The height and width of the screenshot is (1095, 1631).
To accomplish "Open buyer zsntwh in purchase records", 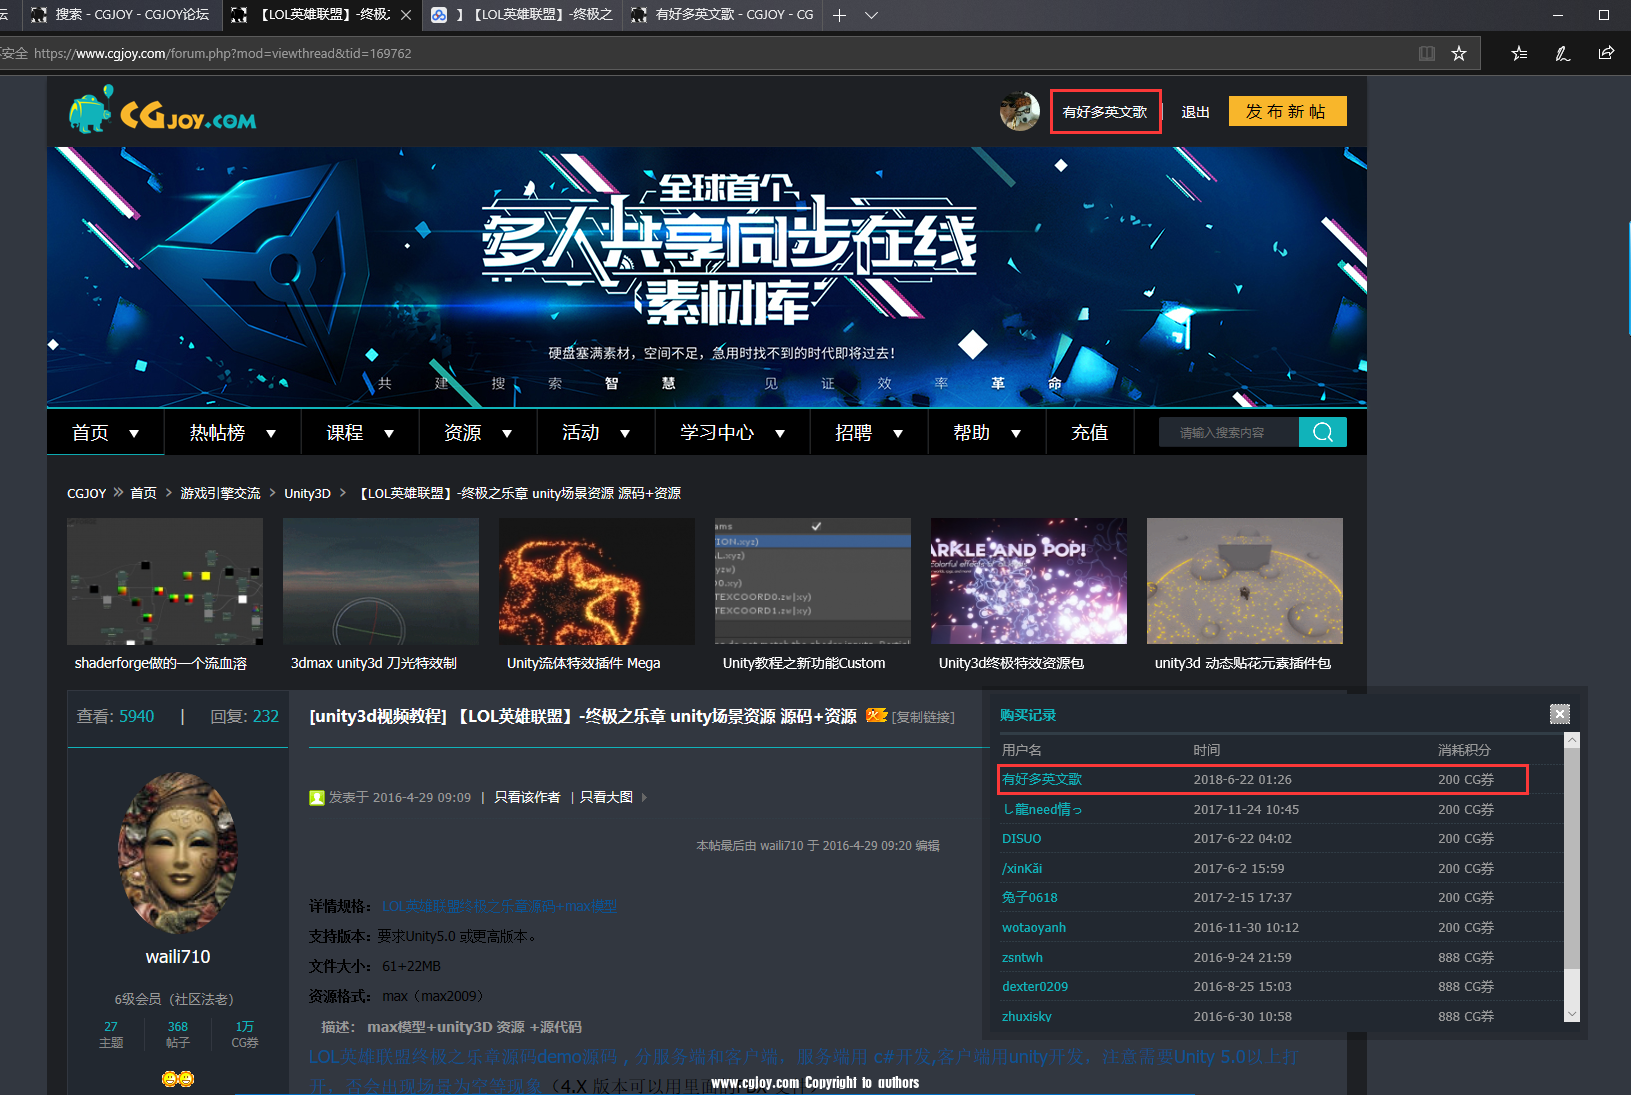I will [1022, 957].
